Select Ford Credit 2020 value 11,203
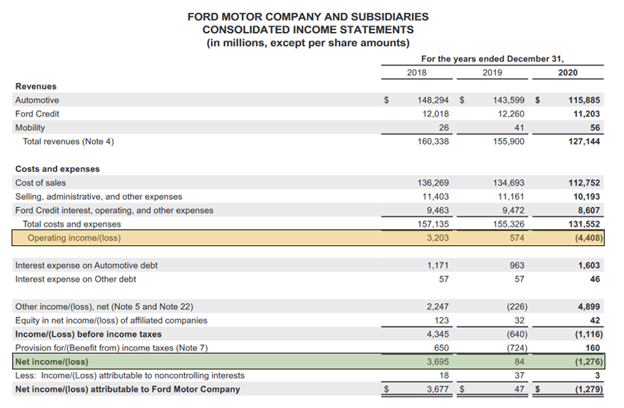 (587, 114)
